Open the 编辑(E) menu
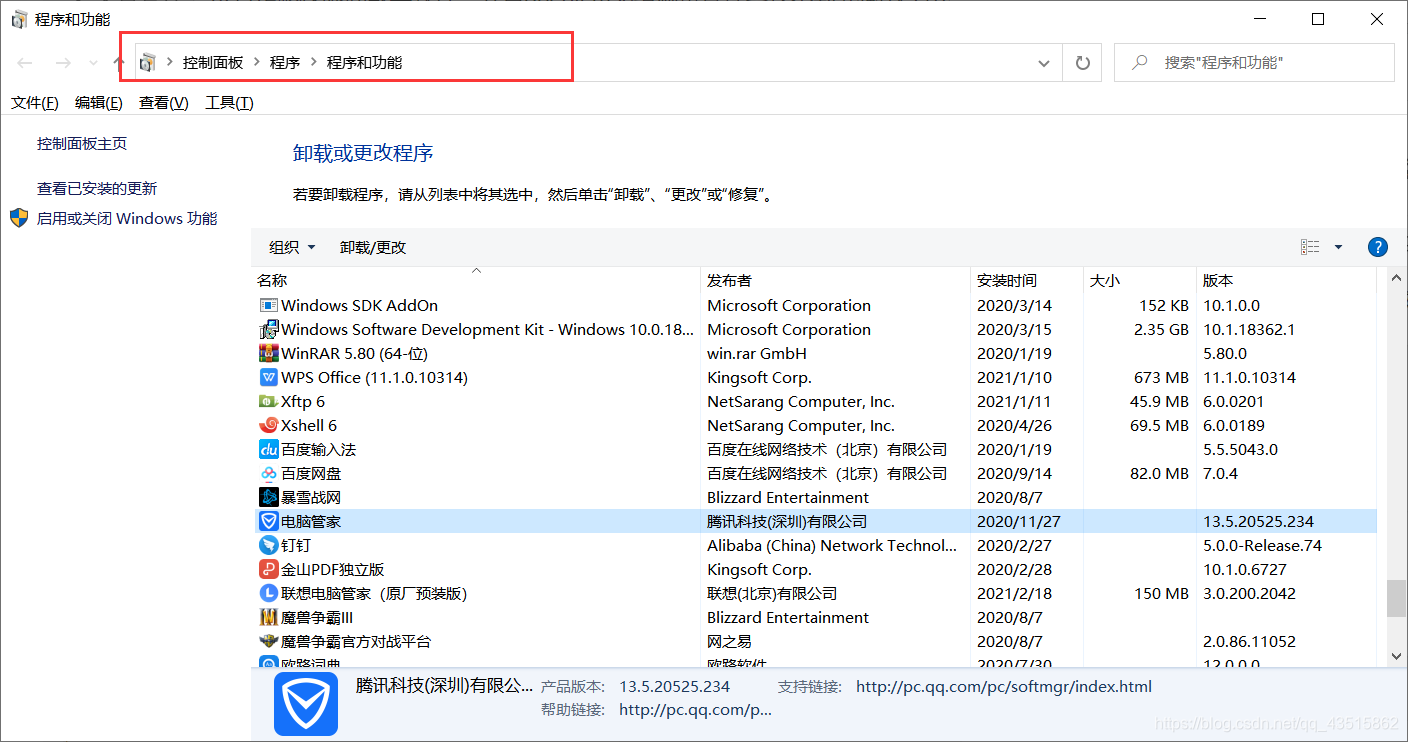The width and height of the screenshot is (1408, 742). (99, 102)
